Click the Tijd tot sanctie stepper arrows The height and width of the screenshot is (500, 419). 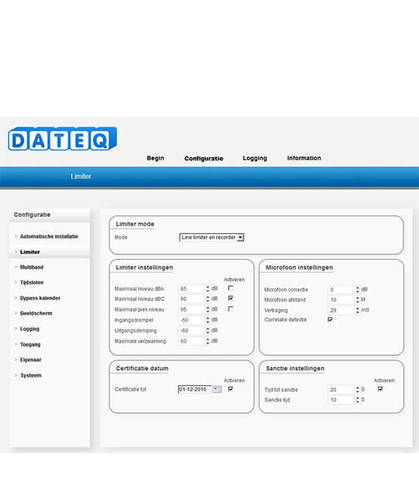(358, 389)
